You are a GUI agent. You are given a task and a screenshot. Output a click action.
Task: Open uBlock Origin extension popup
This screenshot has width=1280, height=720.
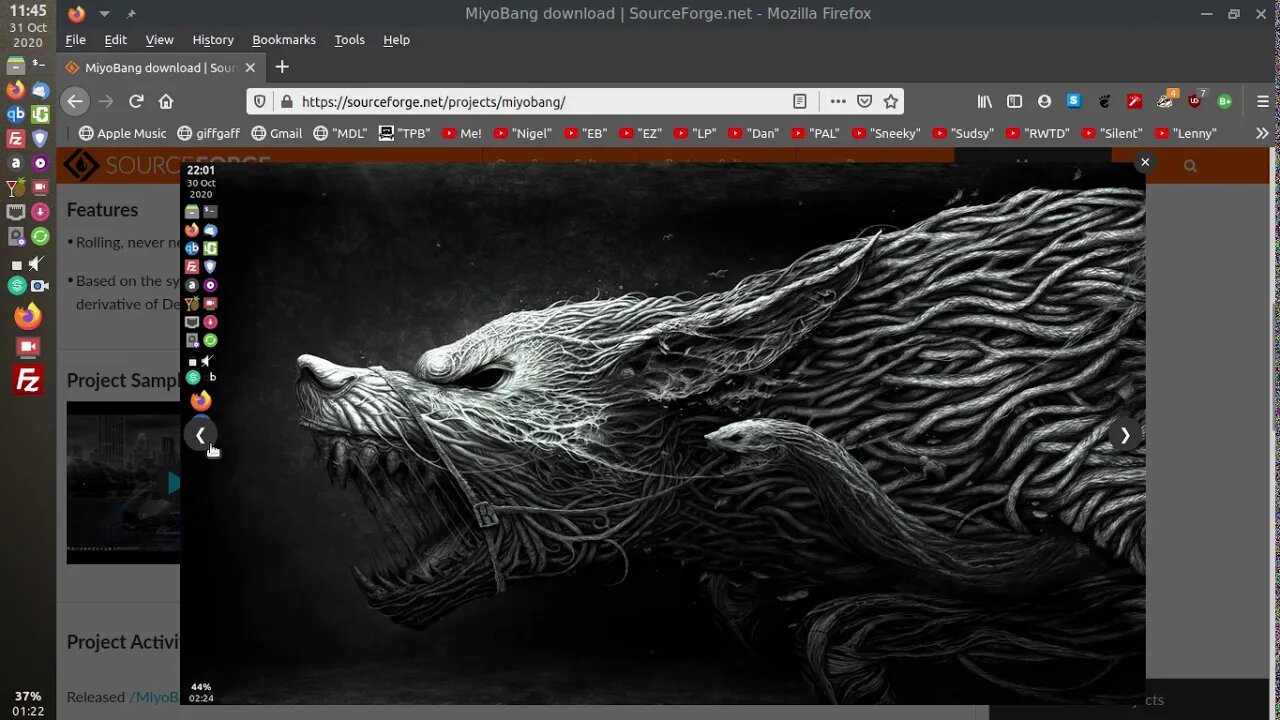pyautogui.click(x=1196, y=100)
